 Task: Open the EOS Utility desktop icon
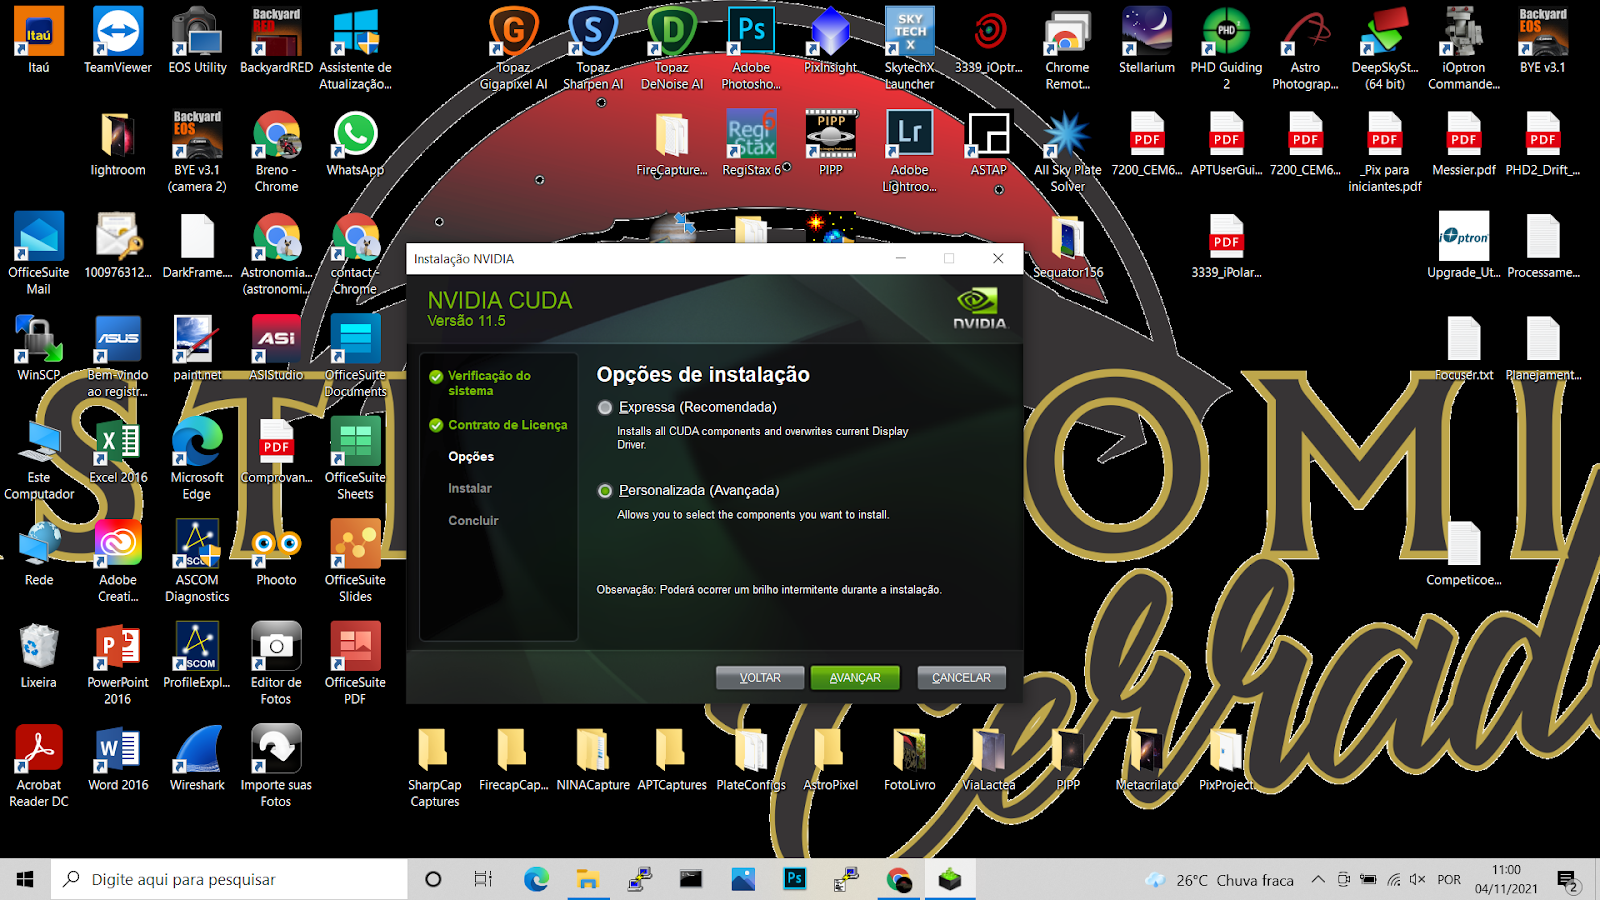[197, 40]
